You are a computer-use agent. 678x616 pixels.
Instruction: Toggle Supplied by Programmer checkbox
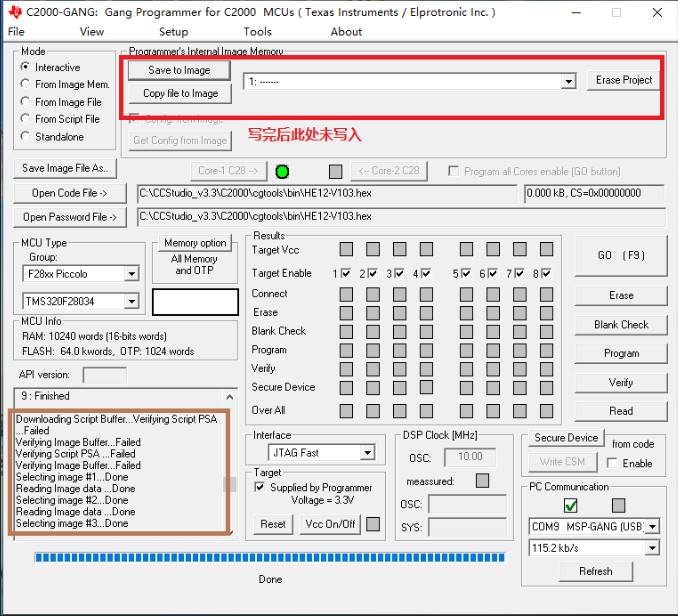(261, 488)
